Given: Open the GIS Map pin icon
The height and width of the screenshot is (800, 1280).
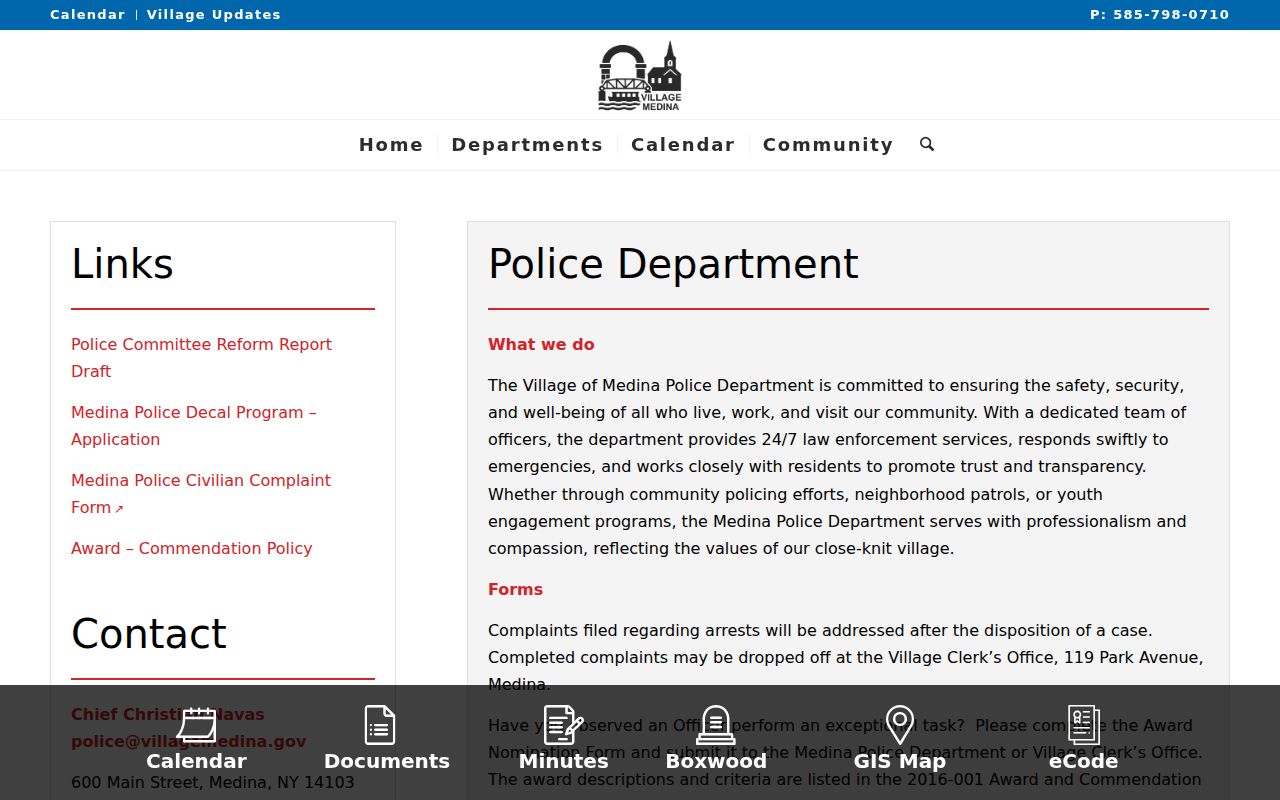Looking at the screenshot, I should pyautogui.click(x=900, y=725).
